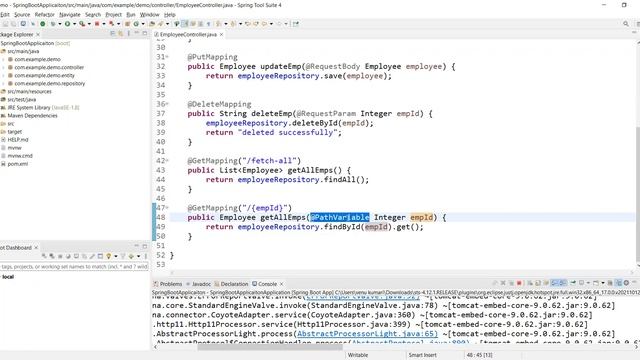Viewport: 640px width, 360px height.
Task: Collapse the method fold marker at line 31
Action: point(167,57)
